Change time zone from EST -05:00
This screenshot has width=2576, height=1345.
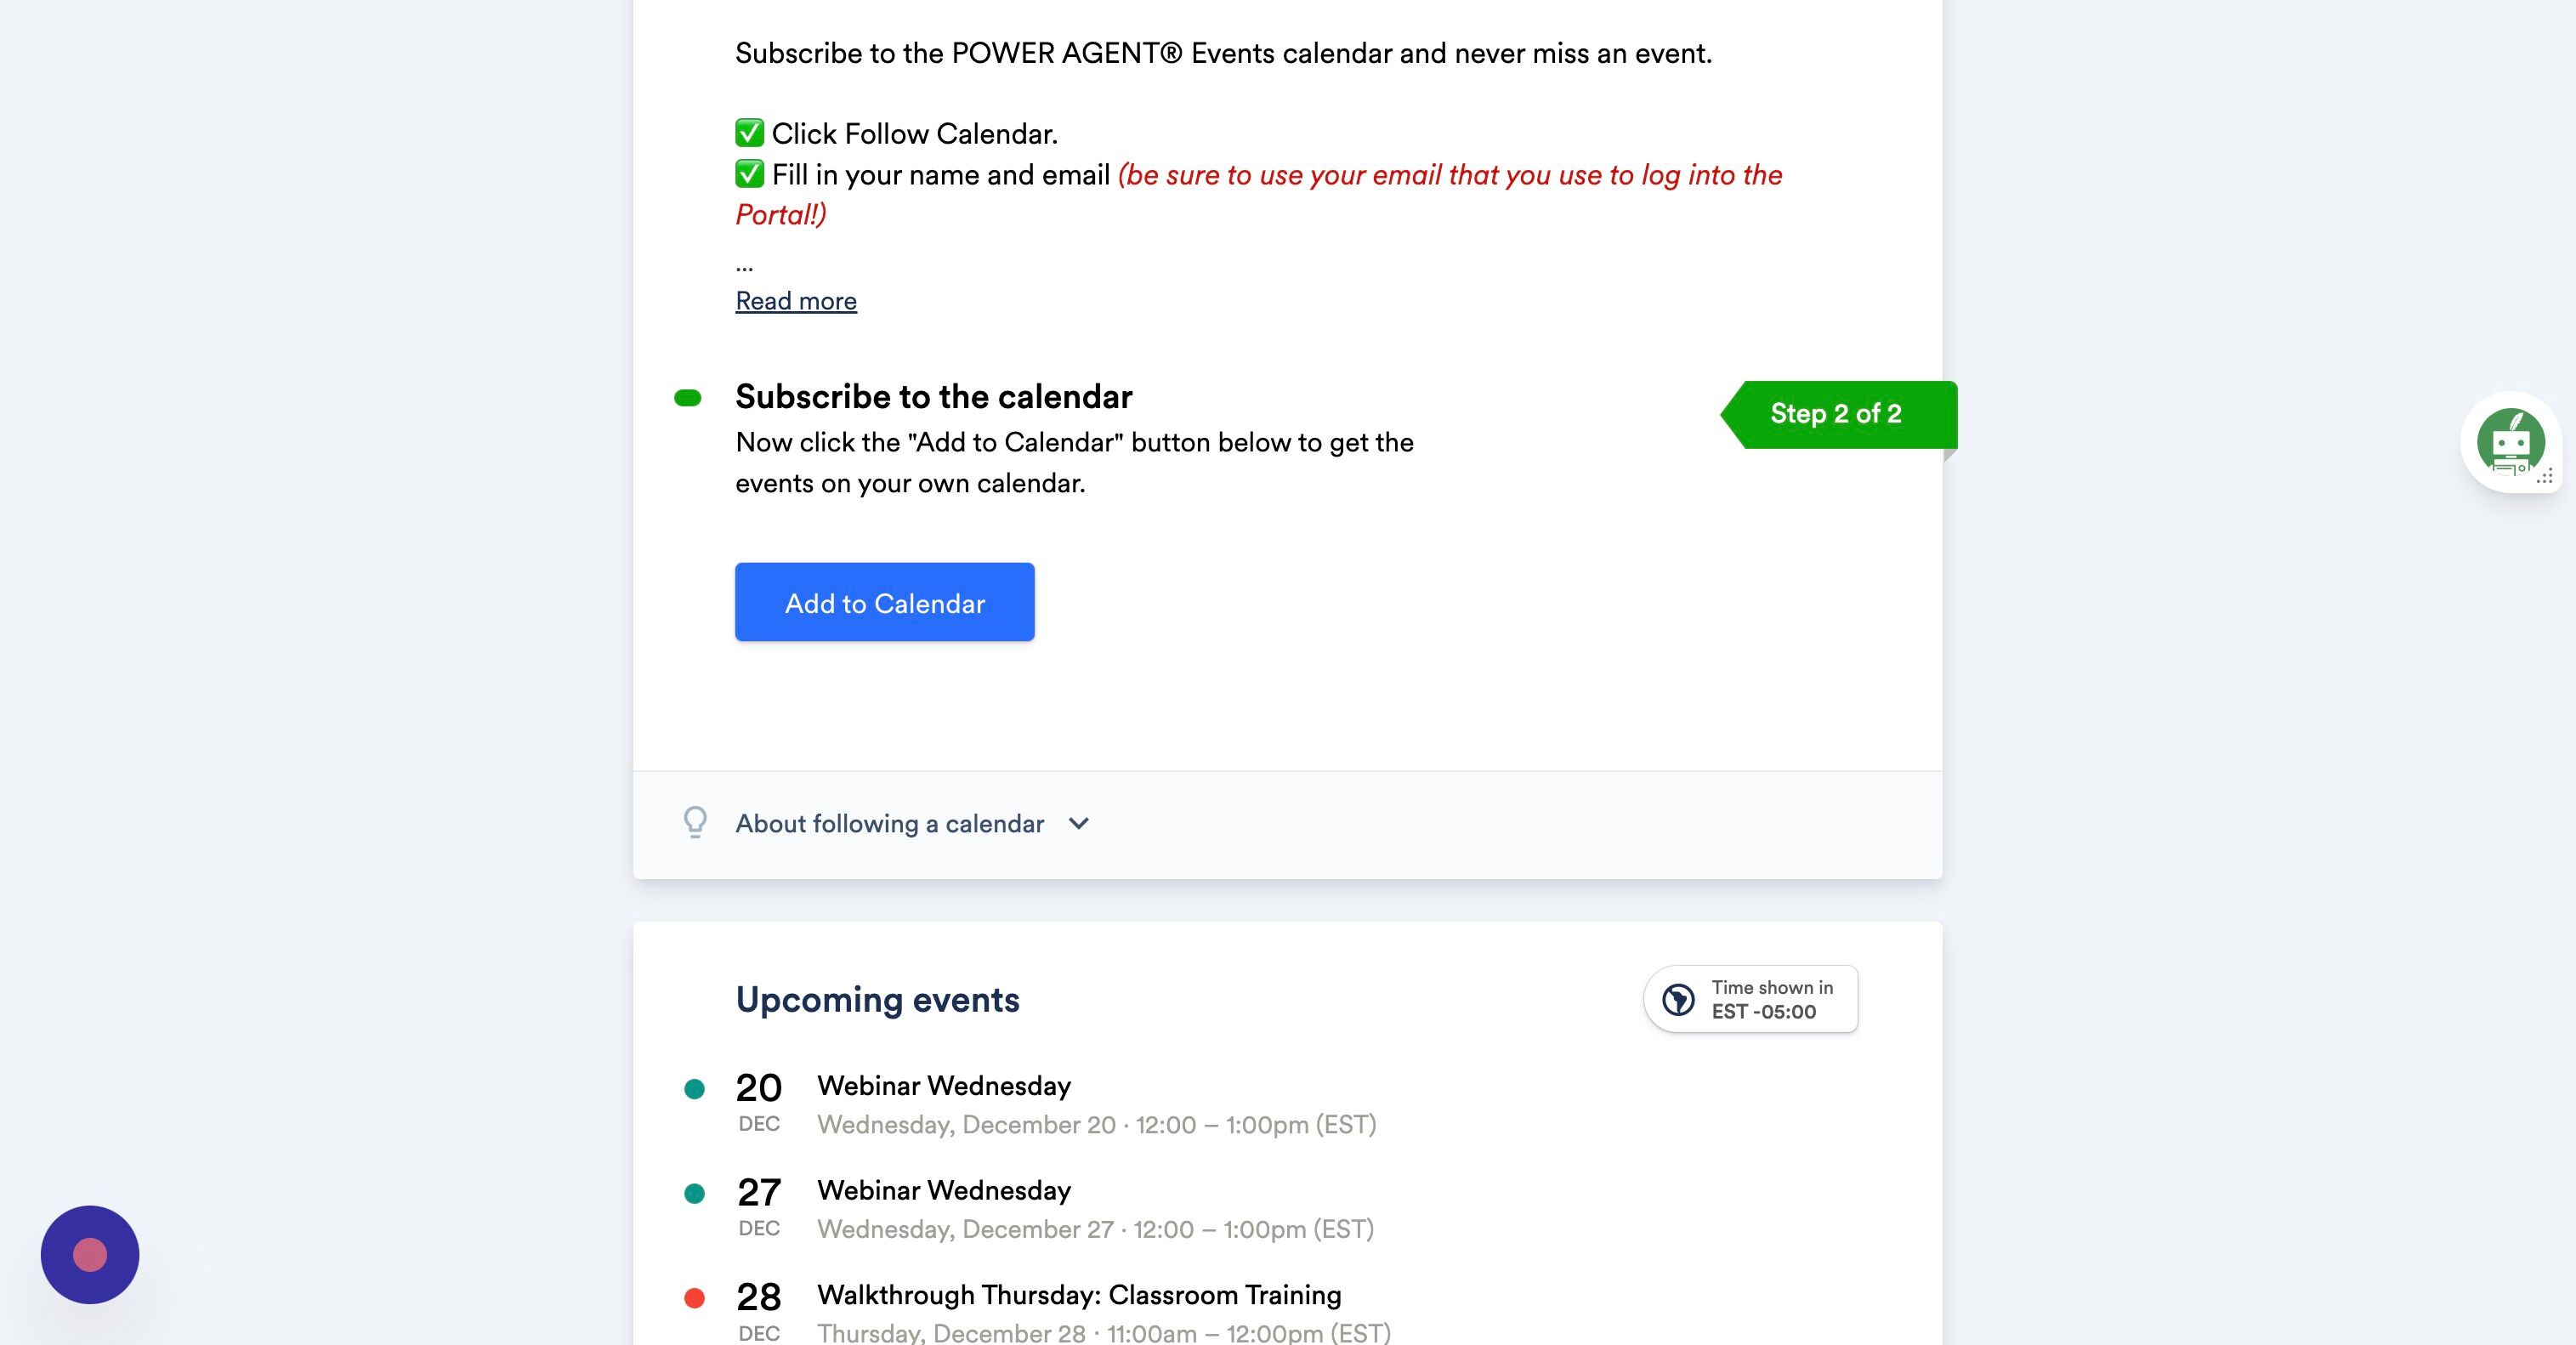click(1763, 1000)
